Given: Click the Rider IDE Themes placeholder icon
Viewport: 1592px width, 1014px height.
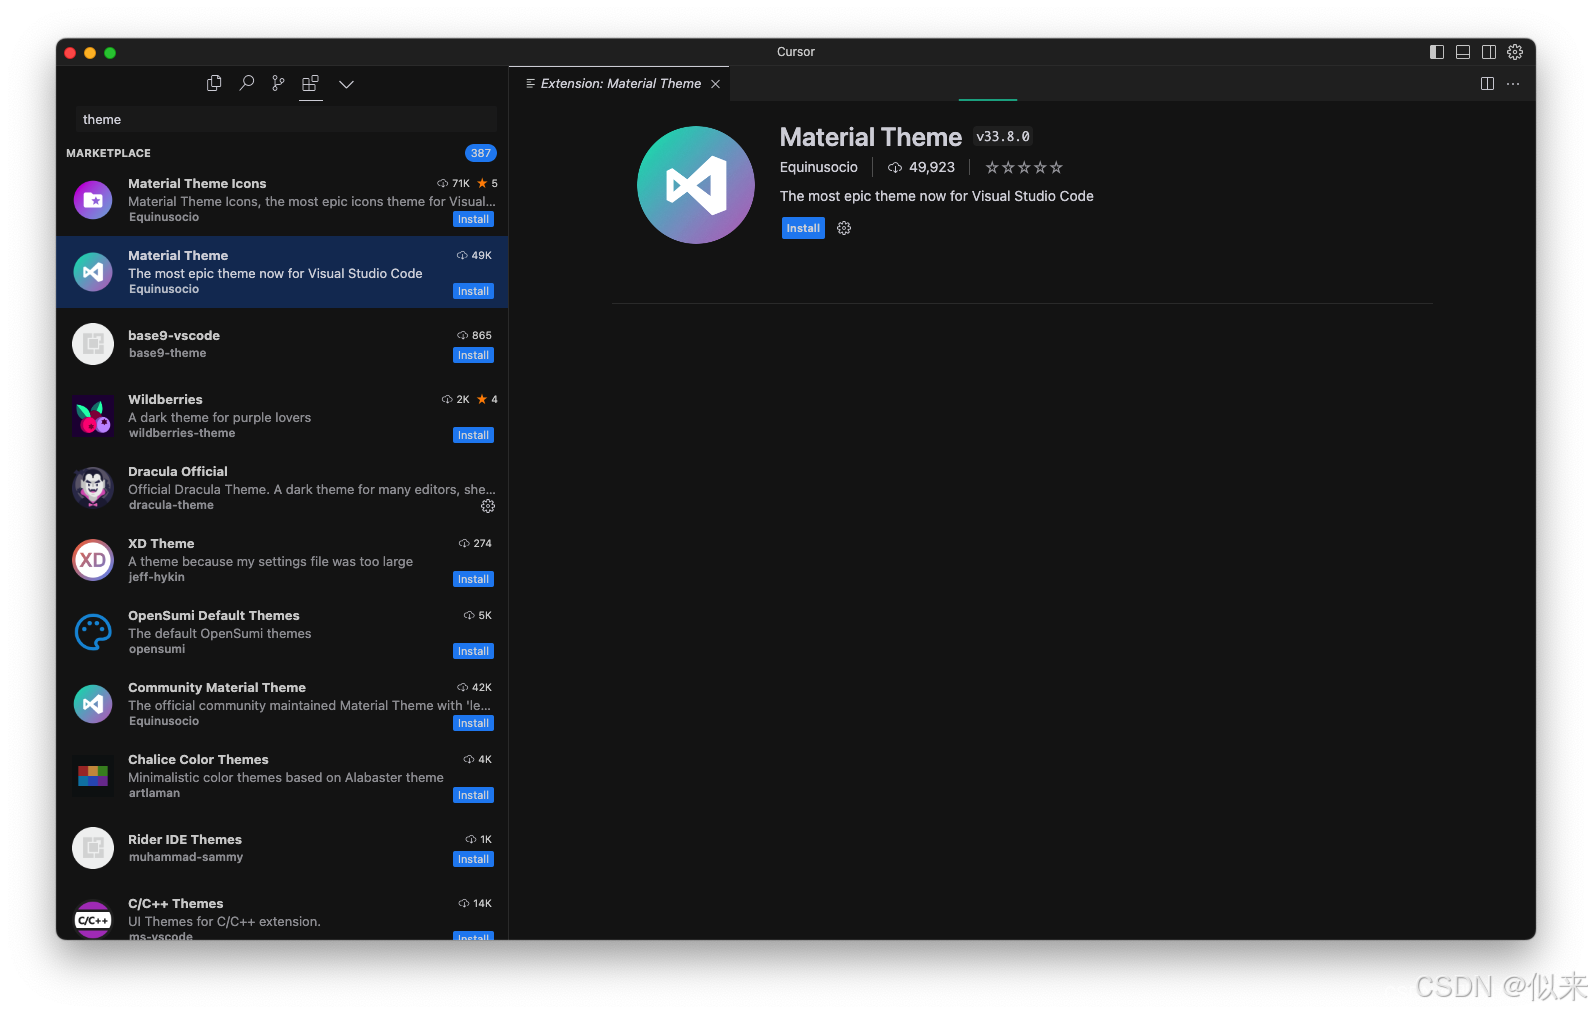Looking at the screenshot, I should coord(93,848).
